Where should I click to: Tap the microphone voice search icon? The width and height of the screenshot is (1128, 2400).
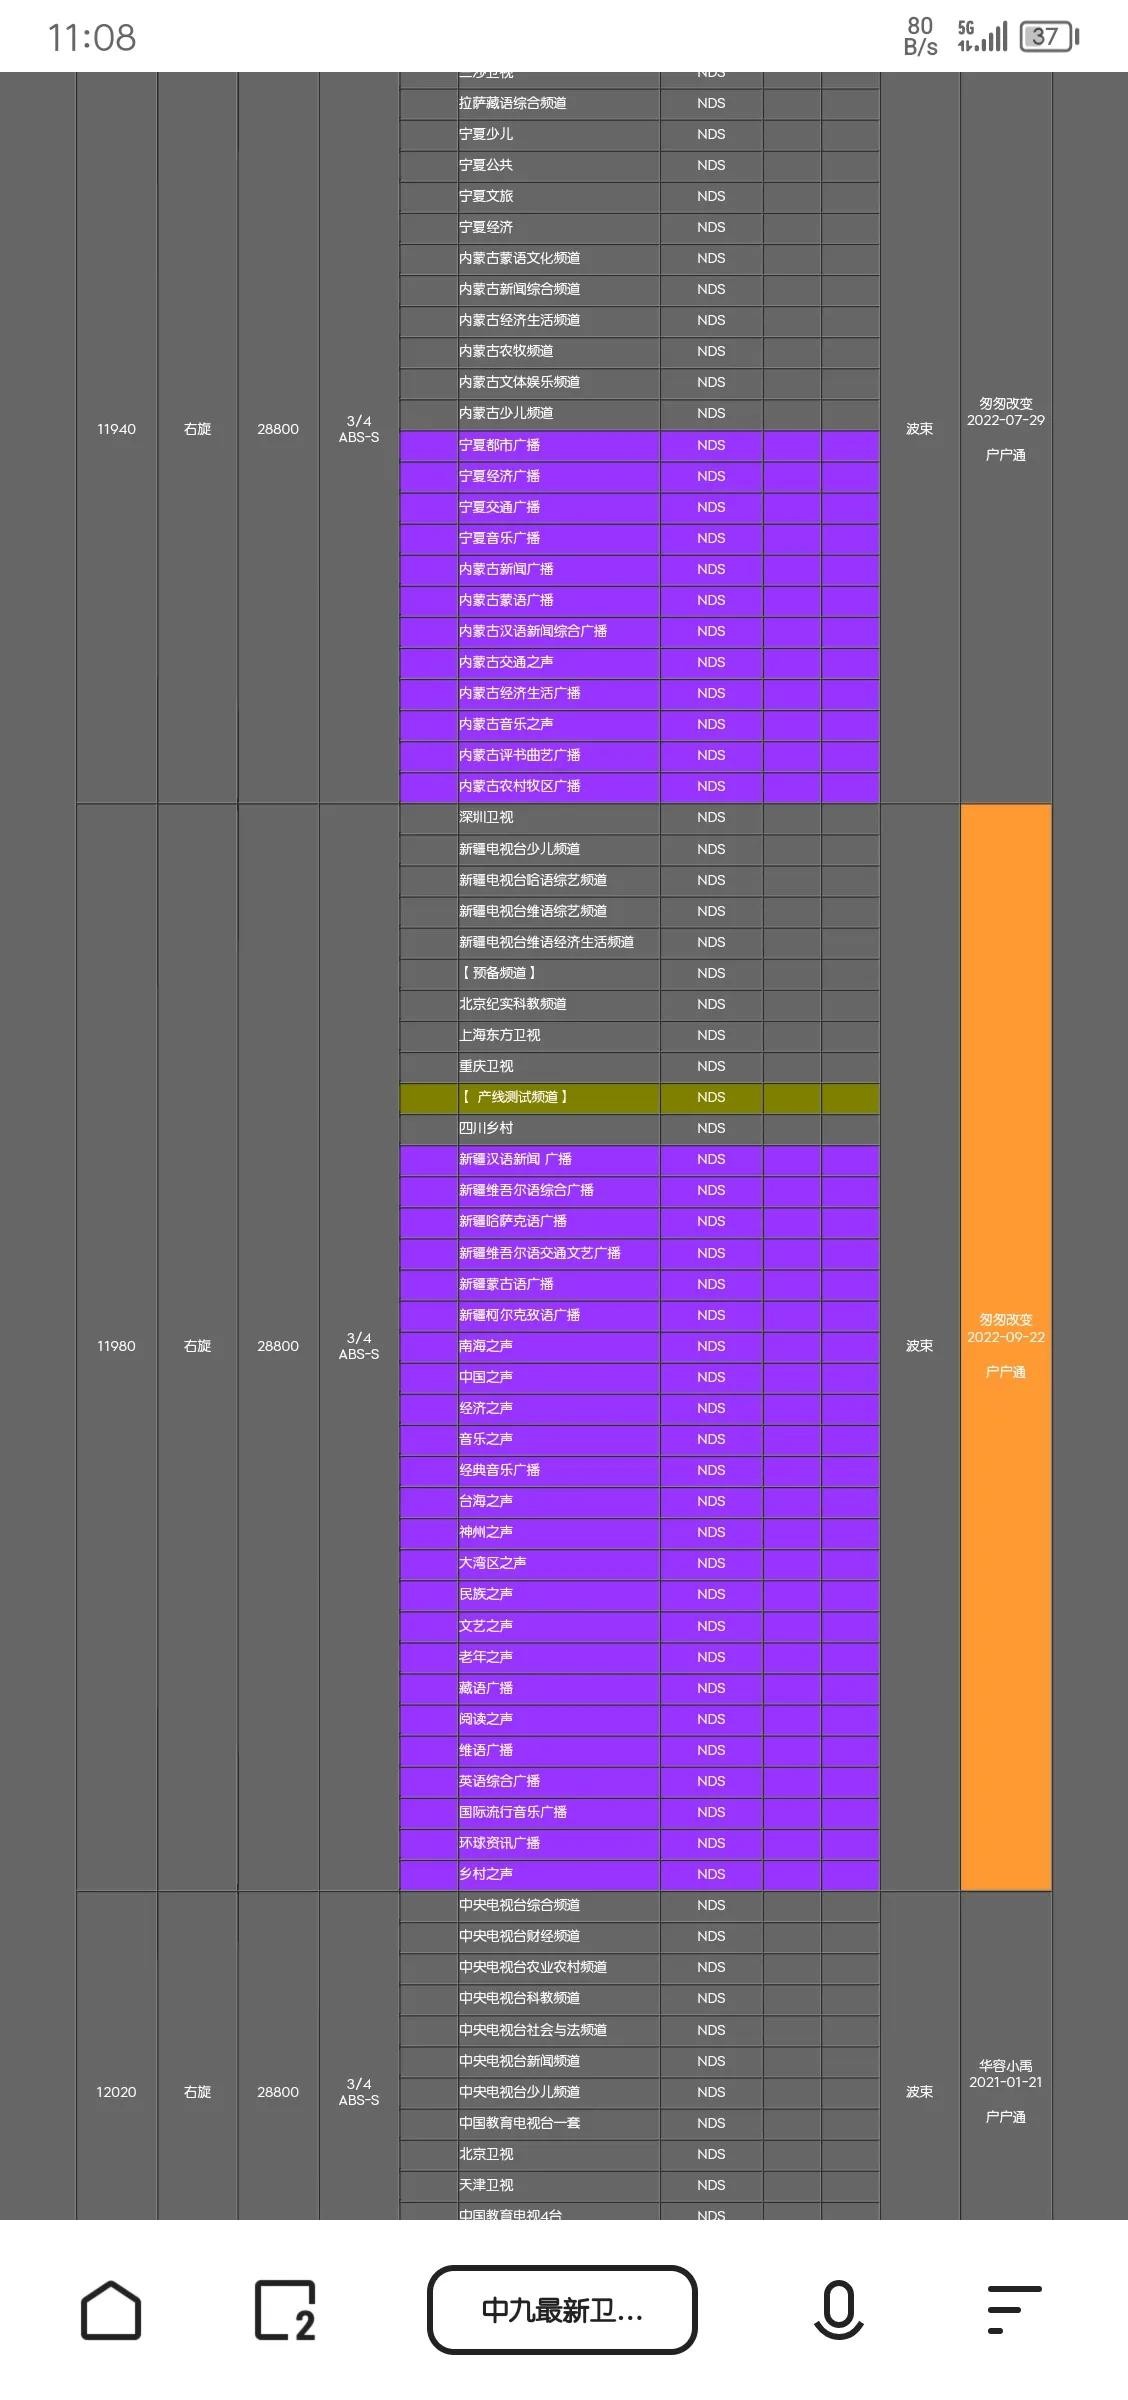tap(838, 2310)
